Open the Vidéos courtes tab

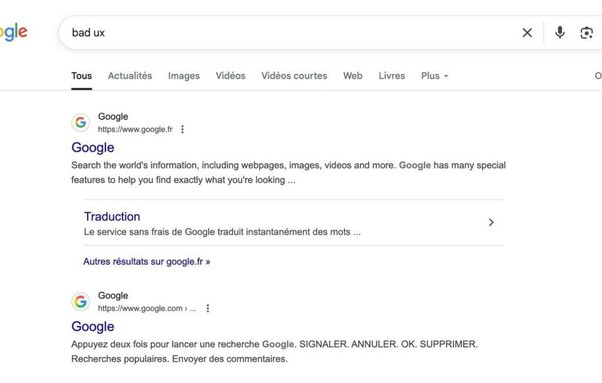(294, 76)
